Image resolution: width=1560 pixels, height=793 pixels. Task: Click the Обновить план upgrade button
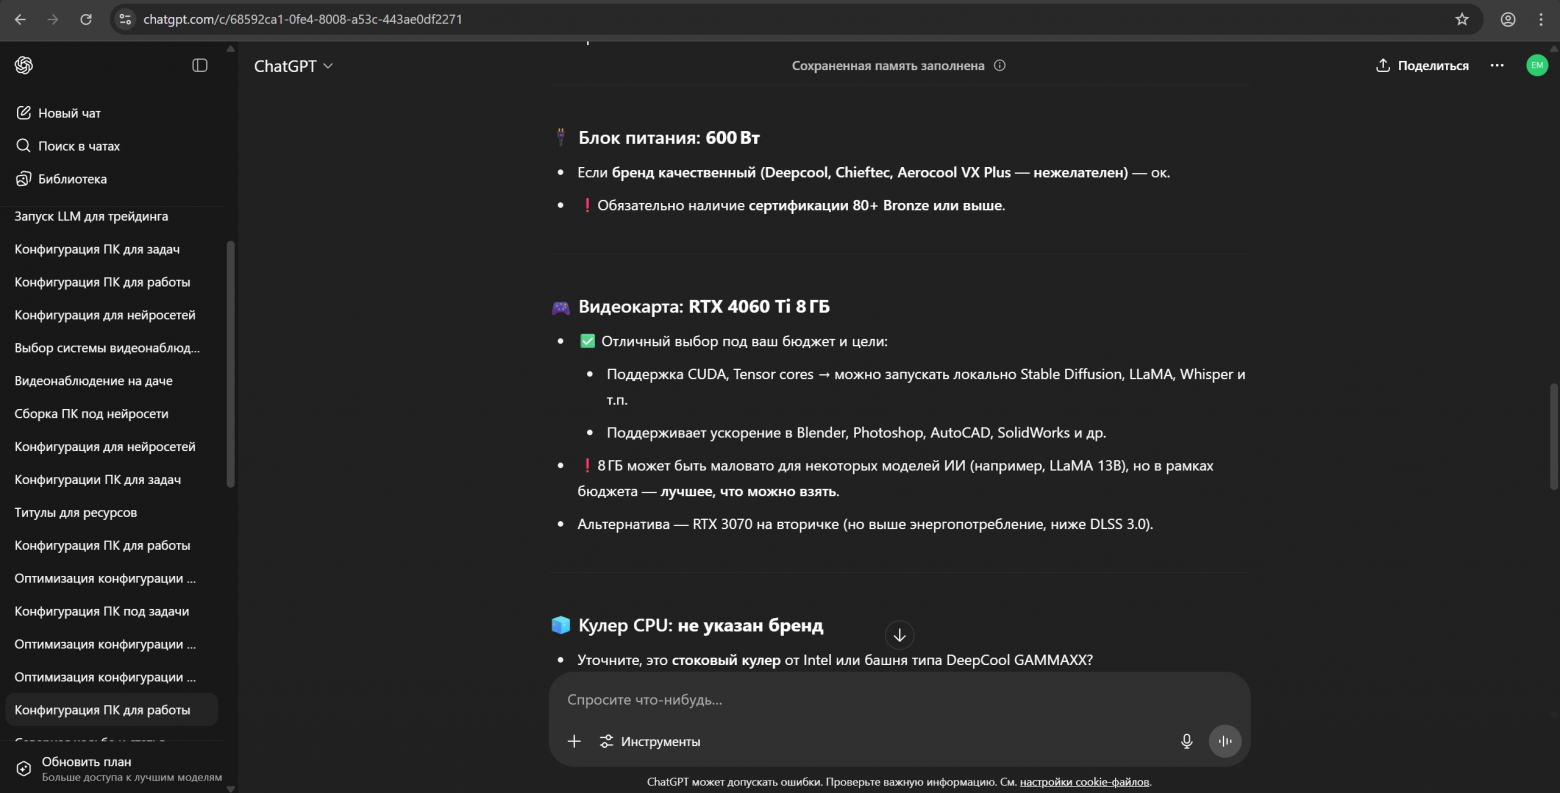coord(86,762)
